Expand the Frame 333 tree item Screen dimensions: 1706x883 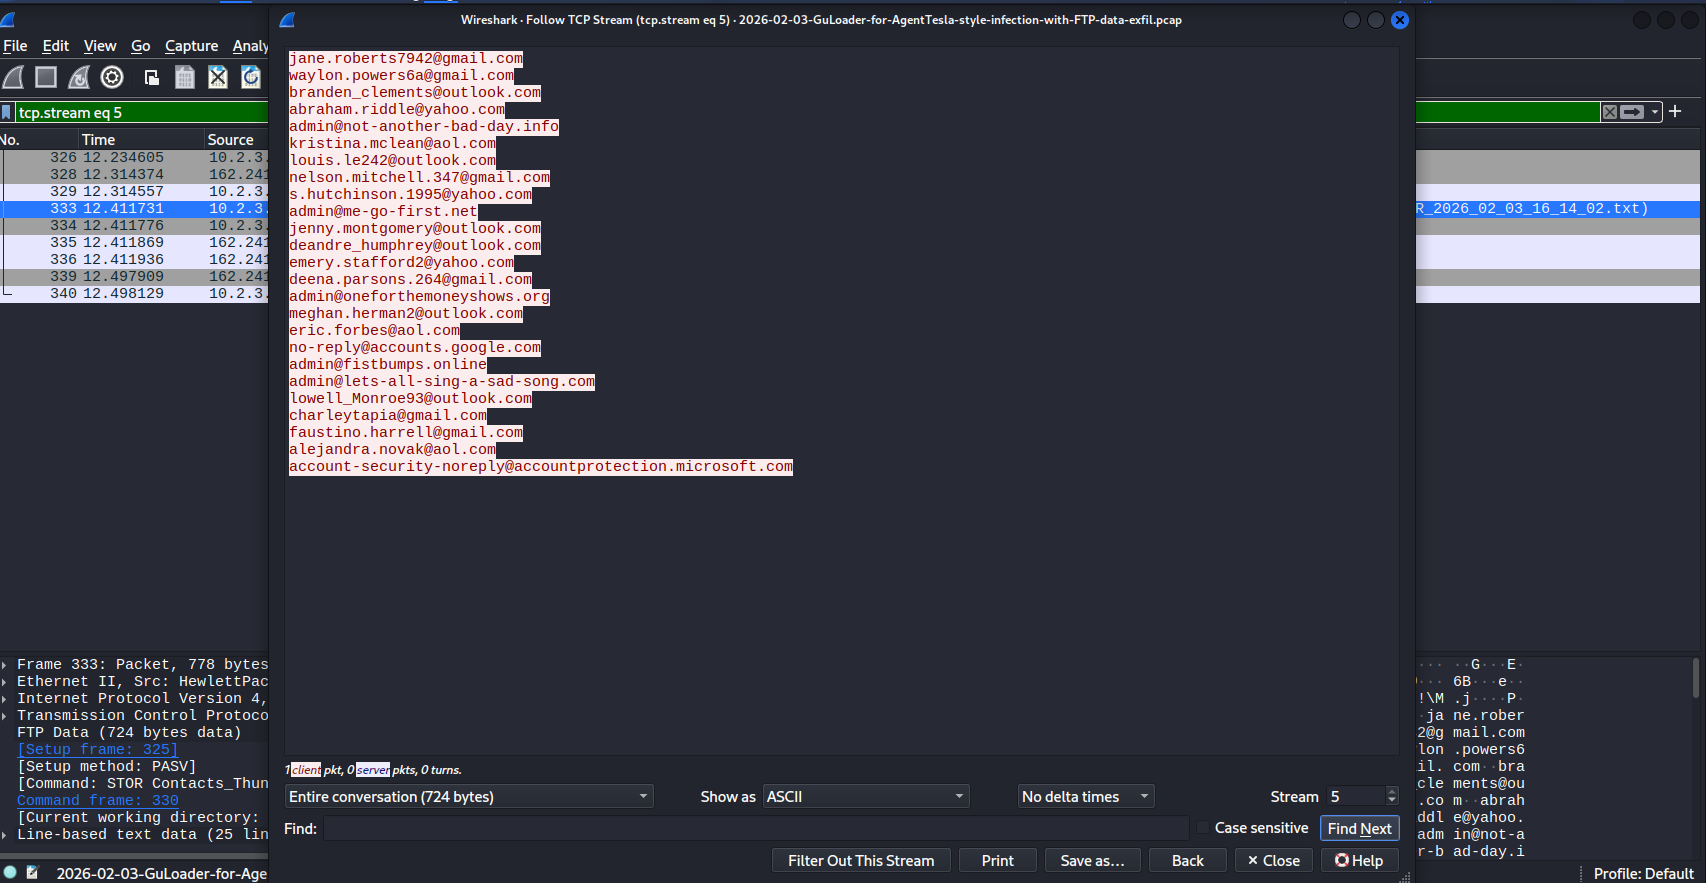[5, 665]
